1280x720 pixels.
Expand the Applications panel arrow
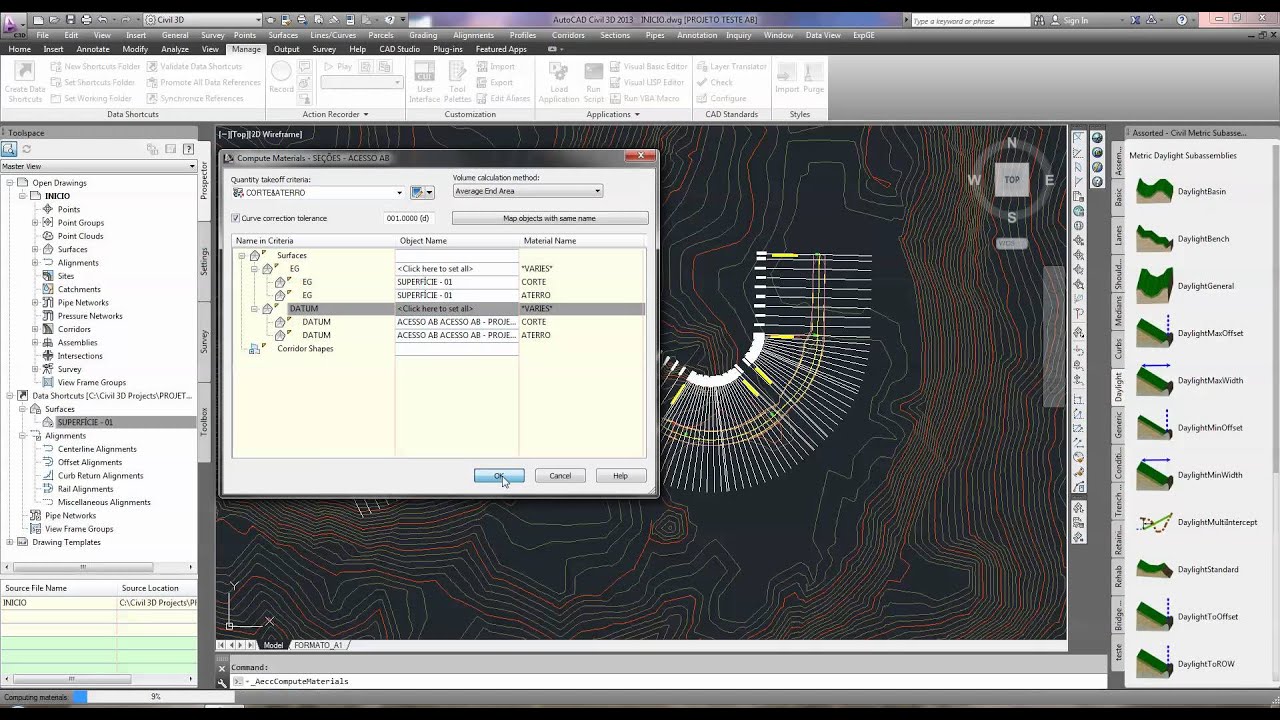tap(636, 114)
